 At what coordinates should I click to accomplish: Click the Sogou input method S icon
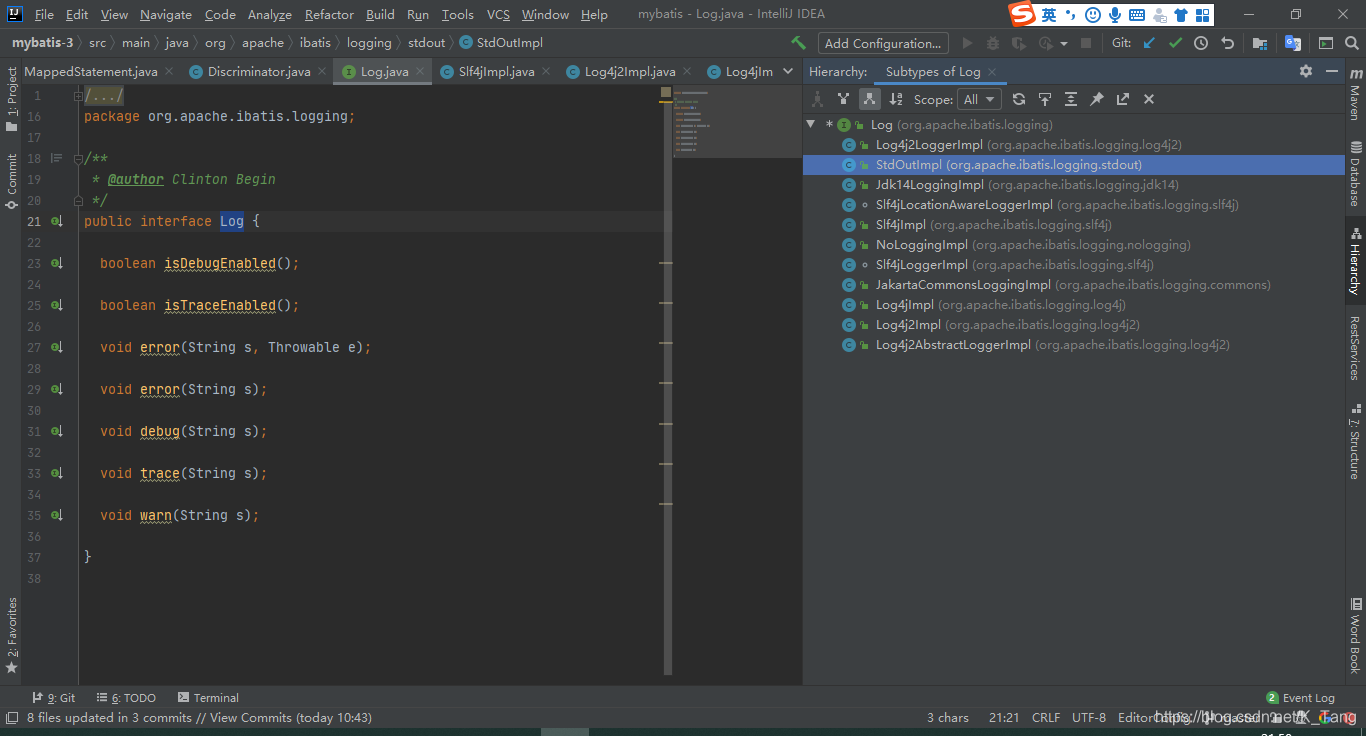(x=1021, y=14)
